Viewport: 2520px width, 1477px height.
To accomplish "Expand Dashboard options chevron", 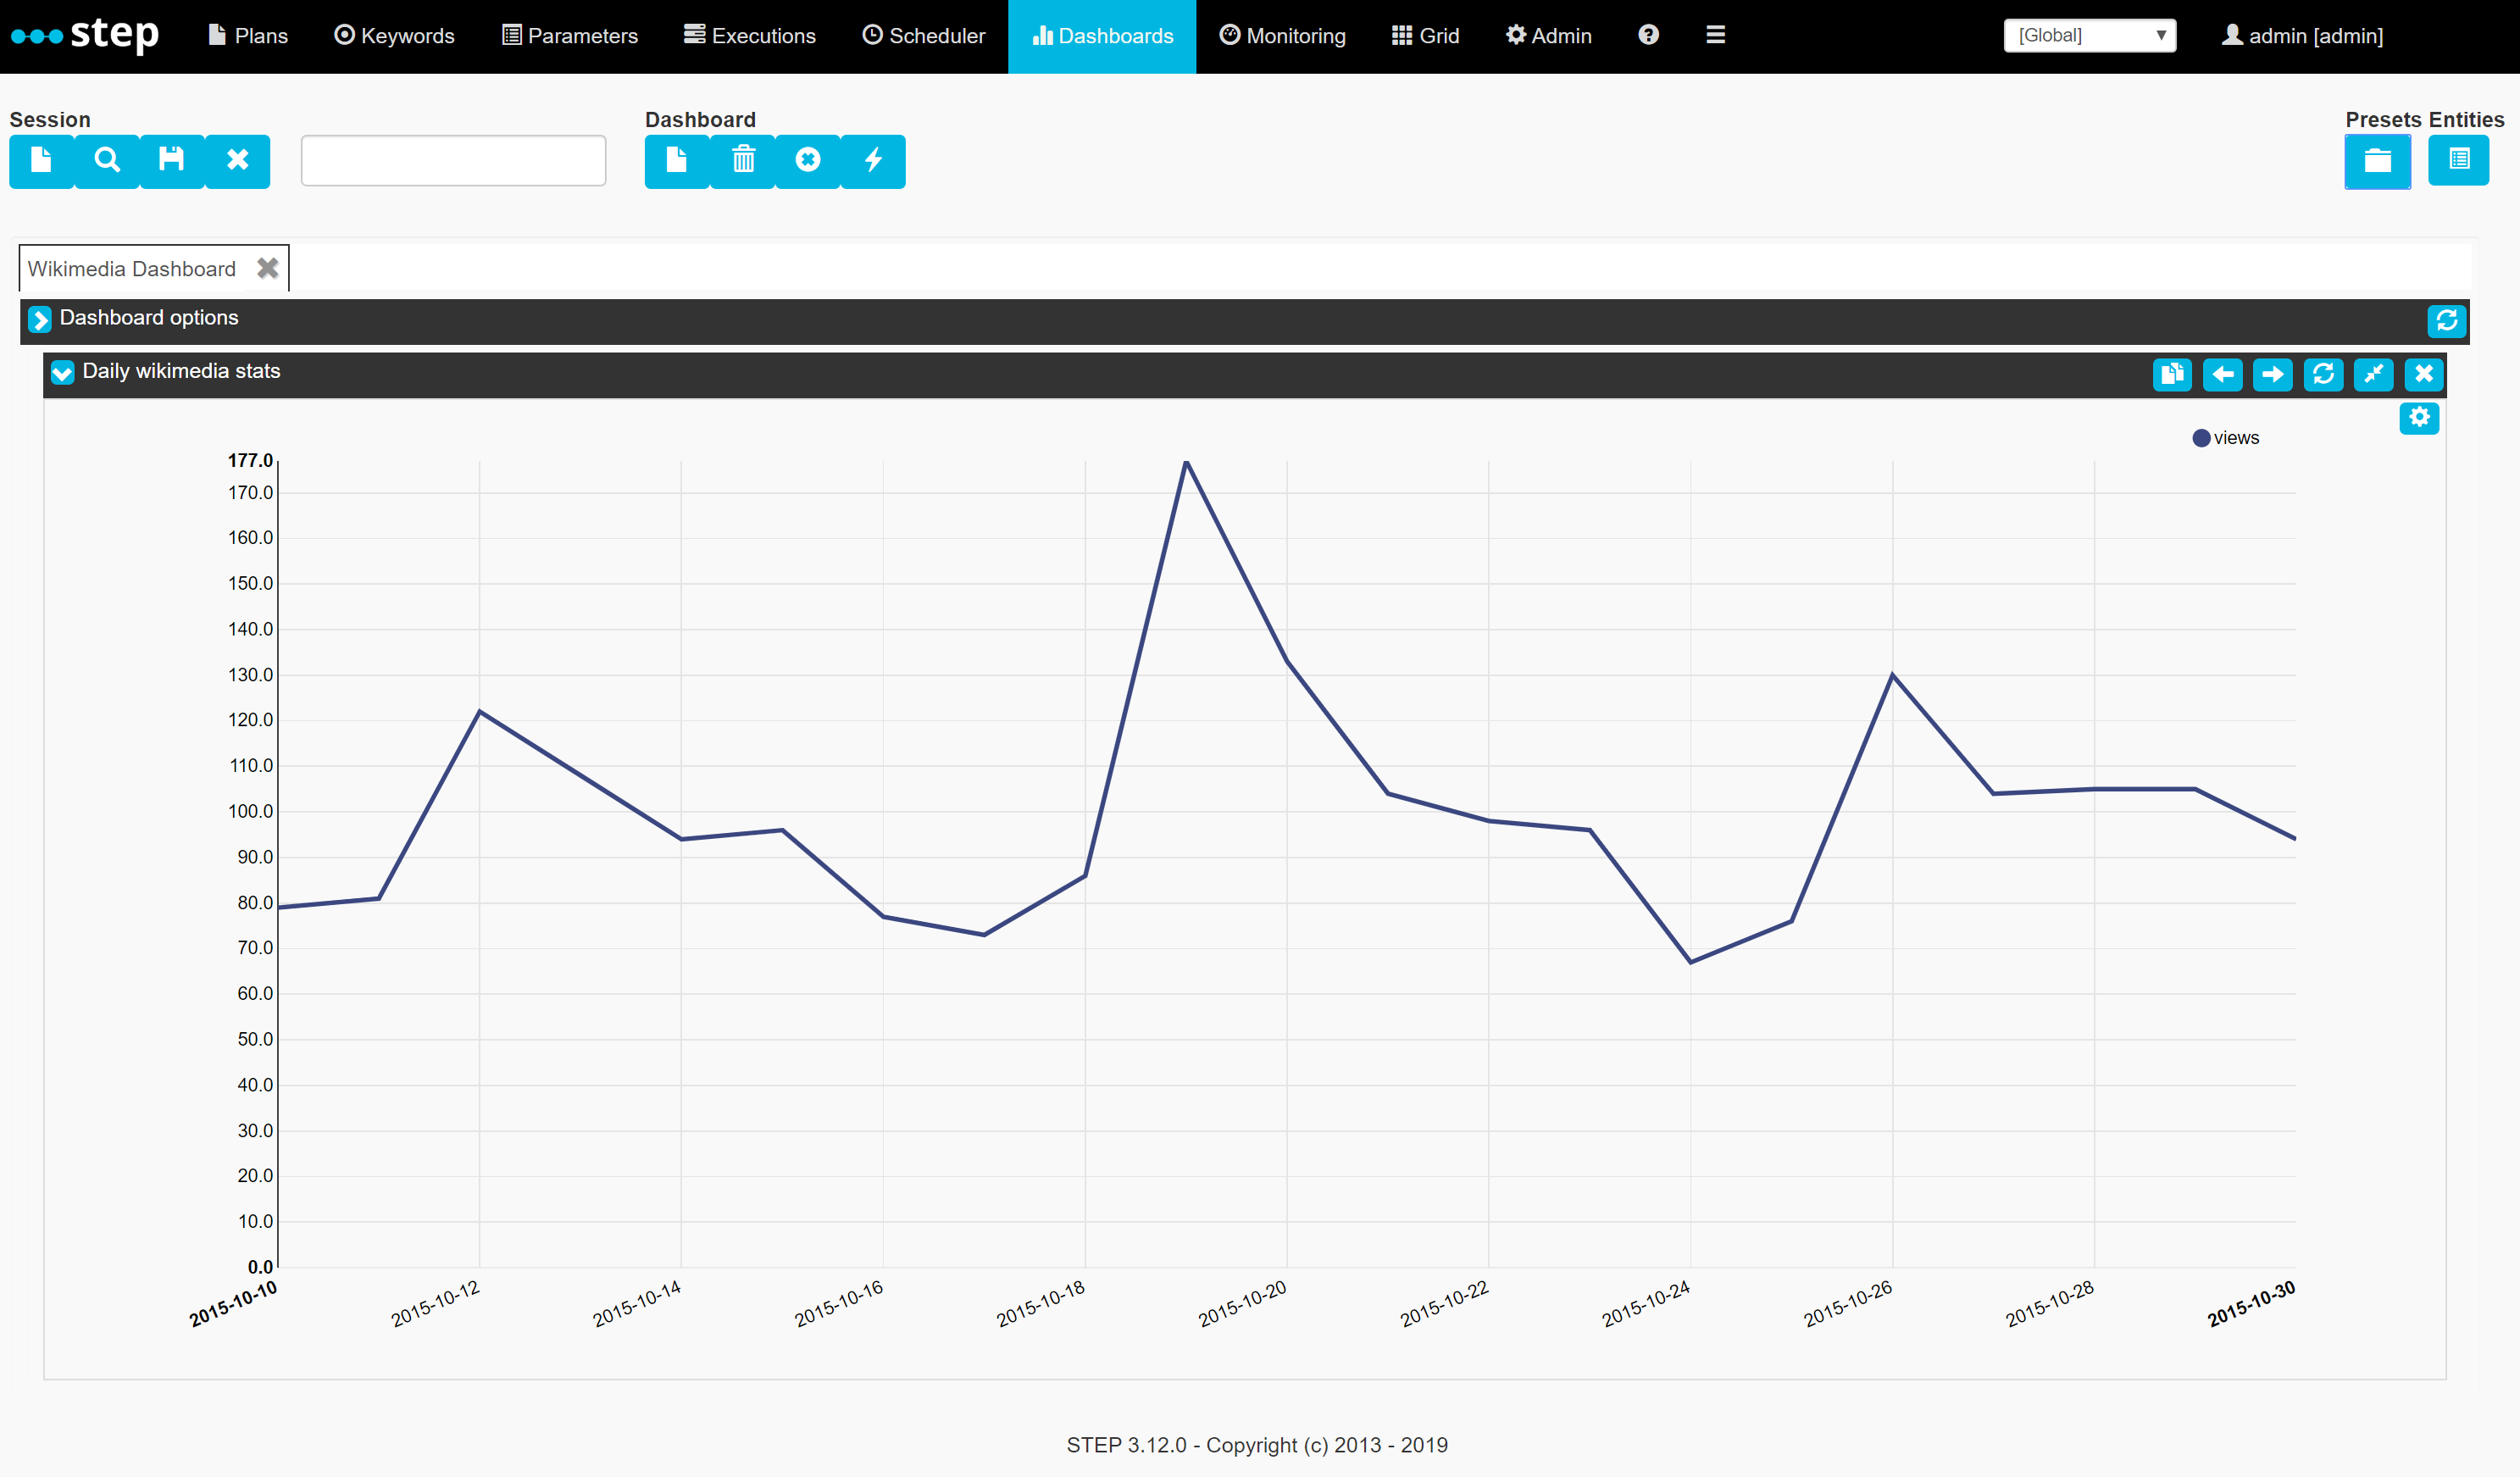I will [40, 319].
